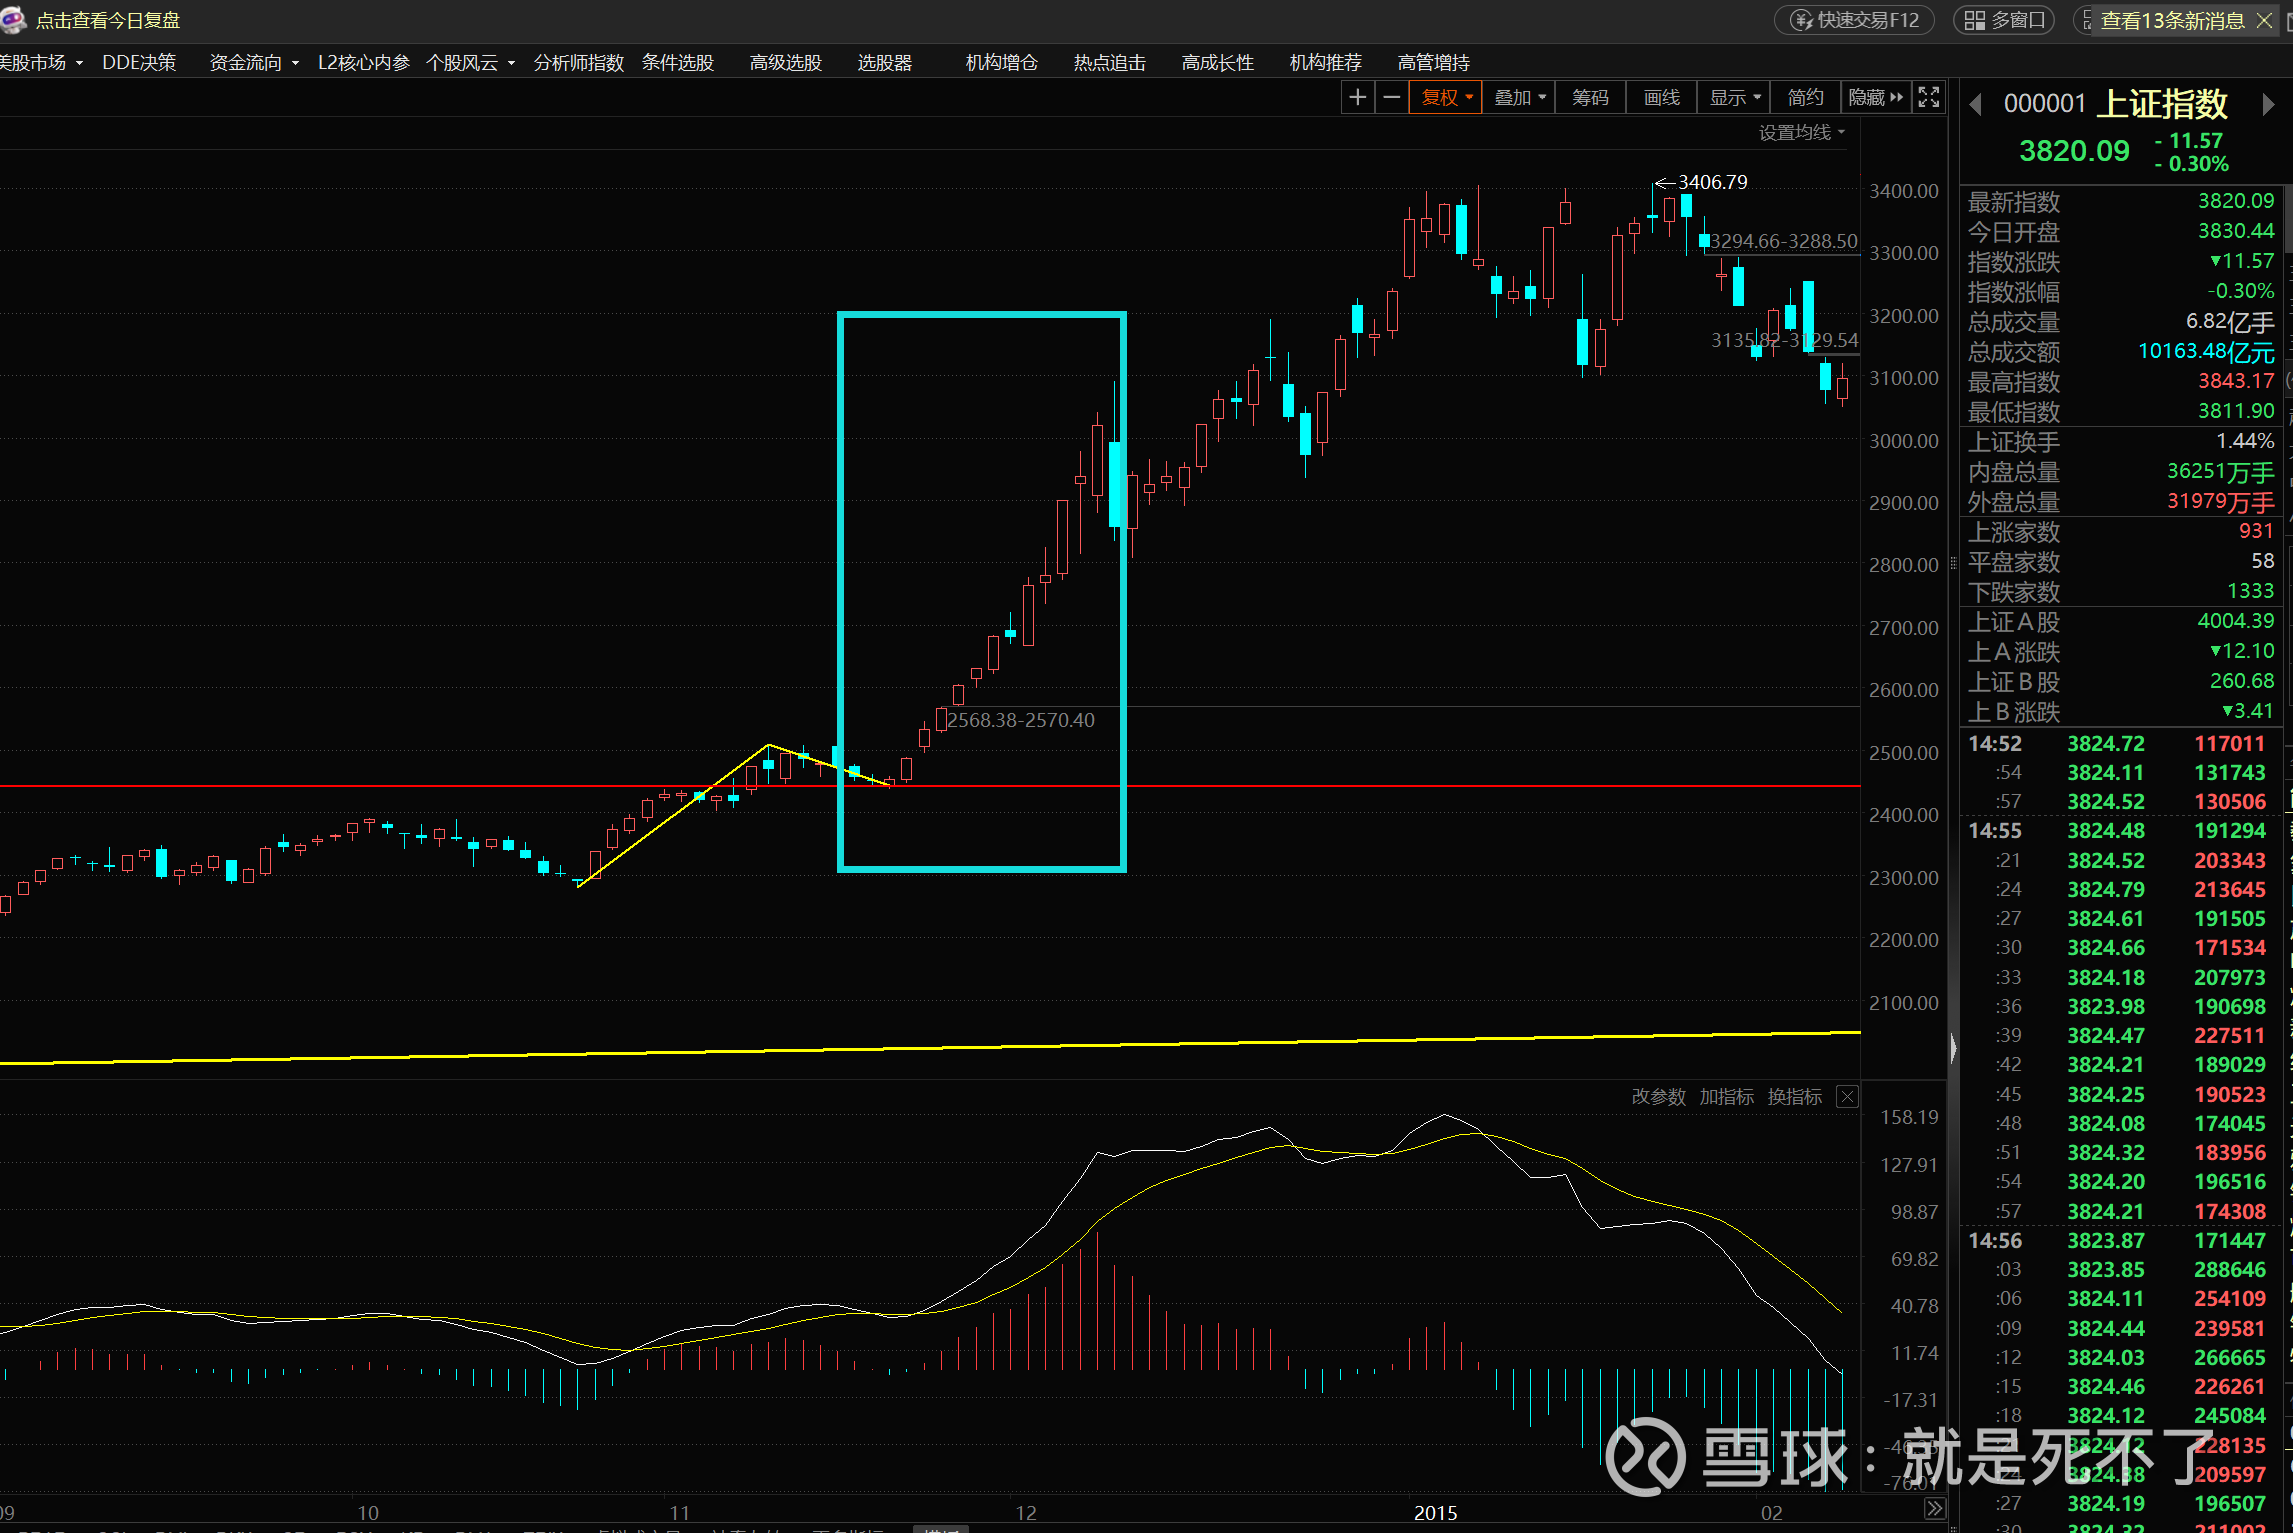Image resolution: width=2293 pixels, height=1533 pixels.
Task: Go to previous stock with left arrow
Action: point(1975,104)
